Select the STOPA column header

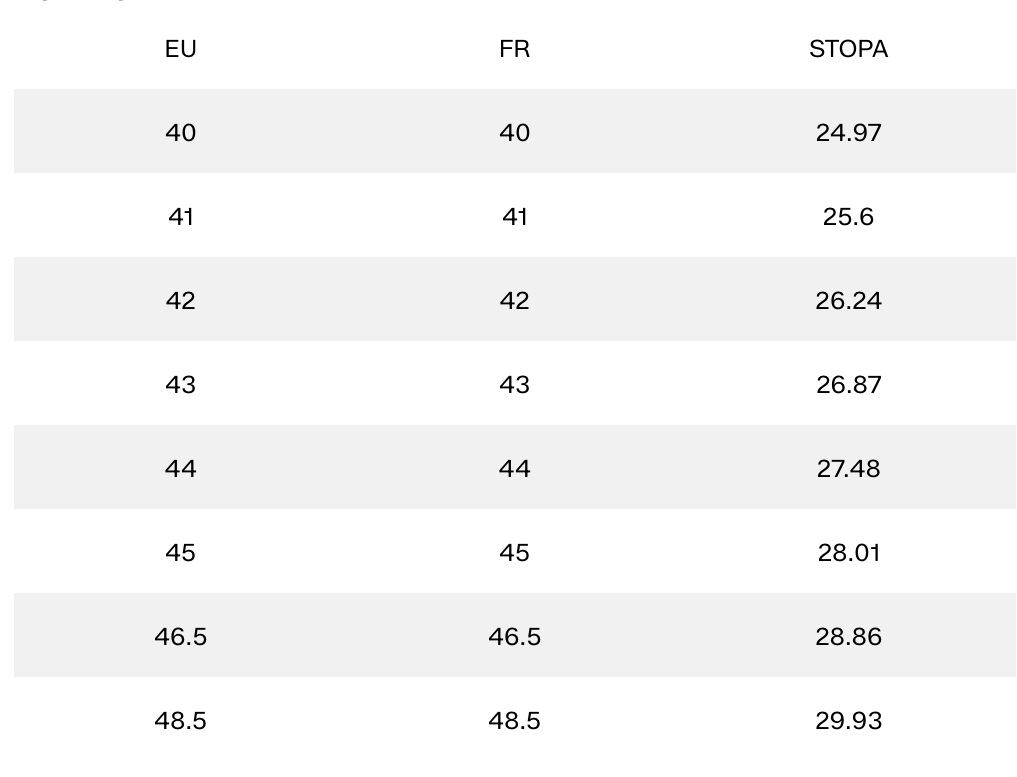[x=848, y=49]
